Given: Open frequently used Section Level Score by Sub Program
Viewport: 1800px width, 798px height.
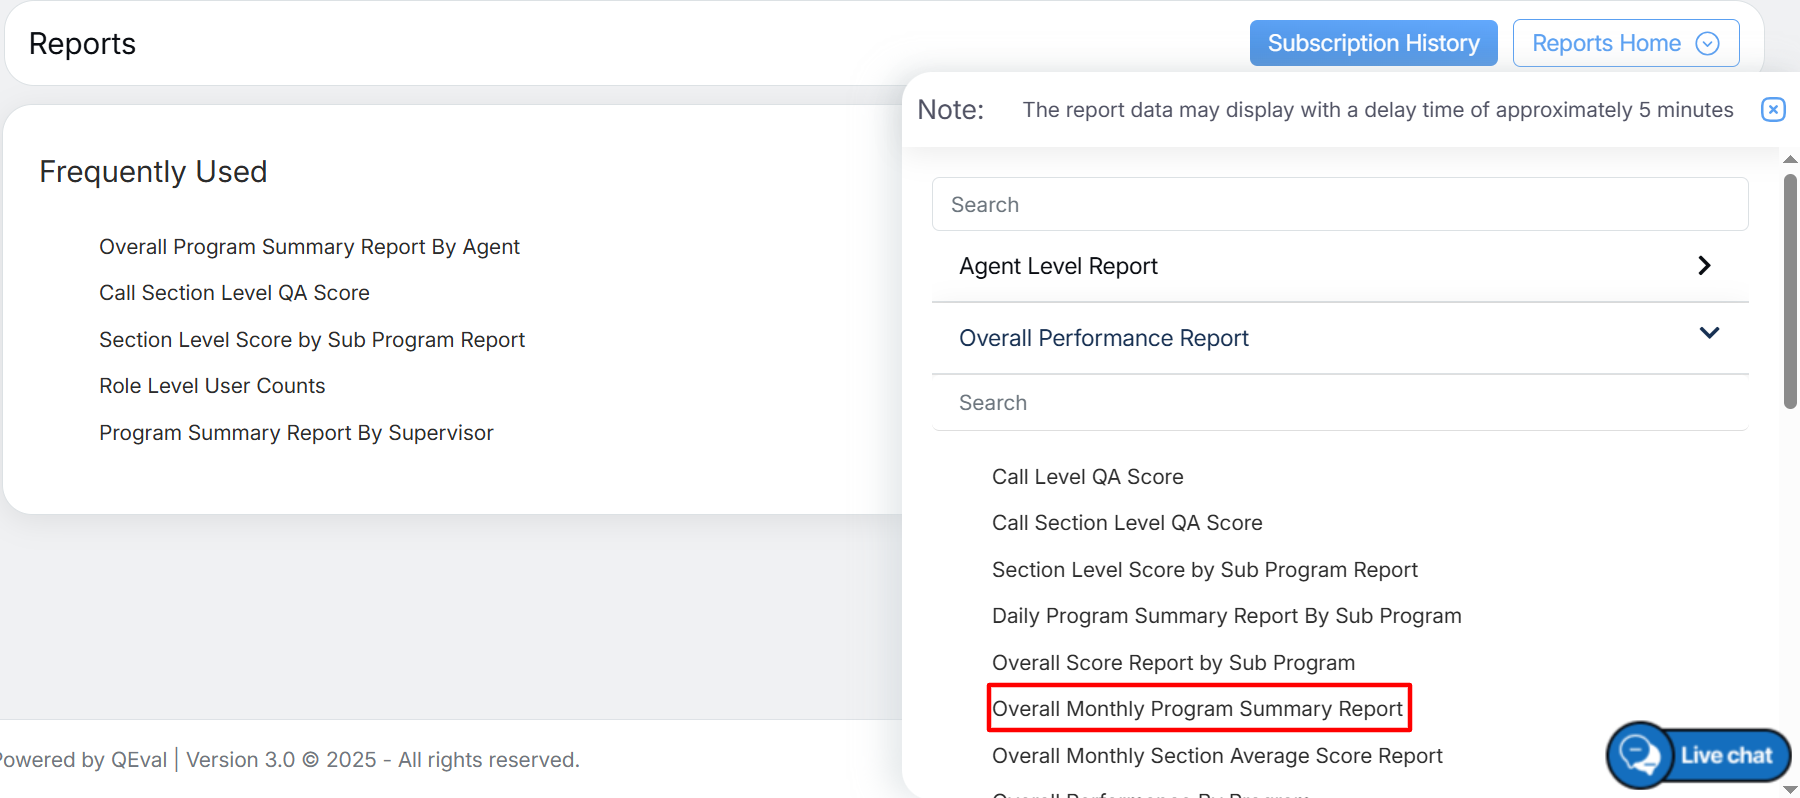Looking at the screenshot, I should pyautogui.click(x=311, y=340).
